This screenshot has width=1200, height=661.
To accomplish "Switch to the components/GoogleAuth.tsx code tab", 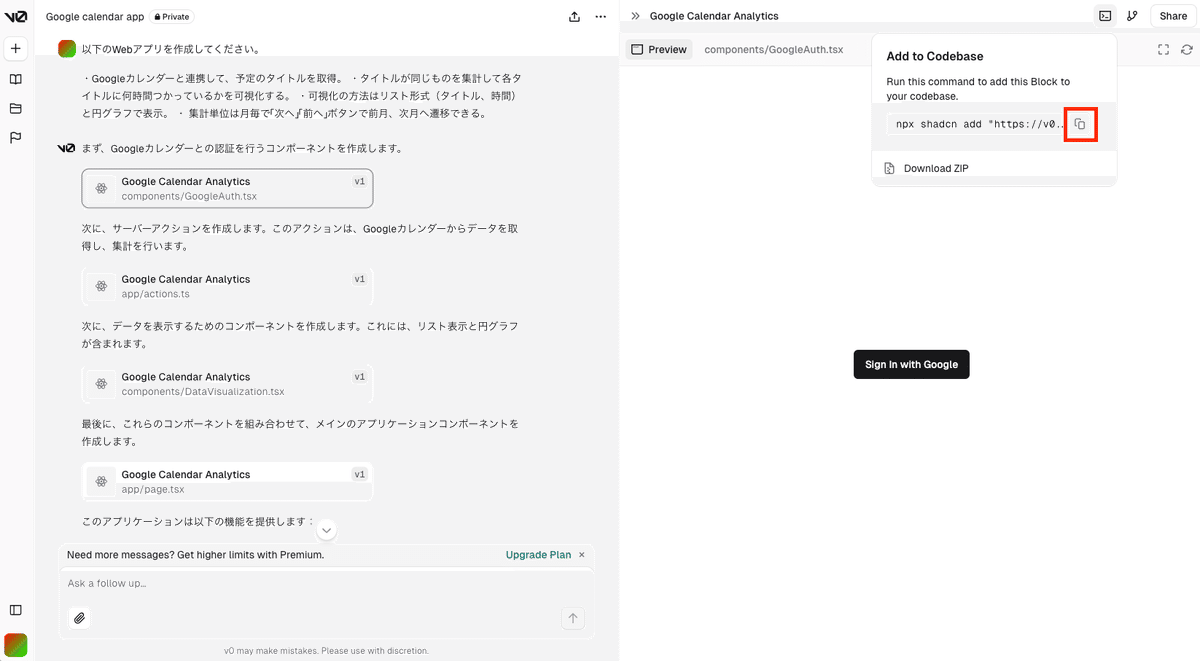I will coord(773,49).
